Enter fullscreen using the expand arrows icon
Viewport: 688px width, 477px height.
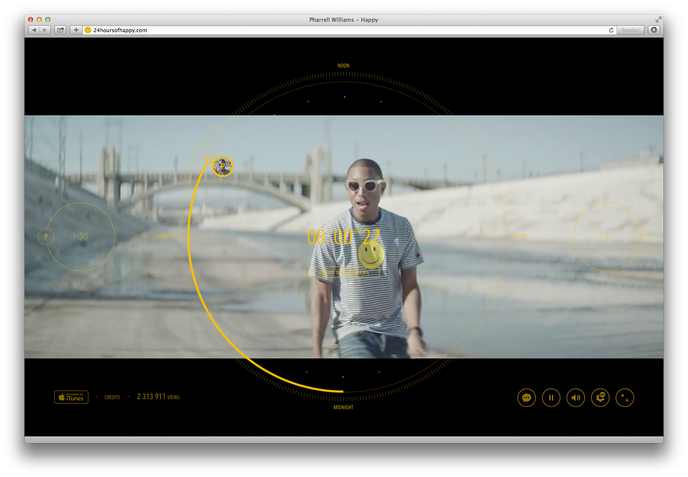[625, 398]
